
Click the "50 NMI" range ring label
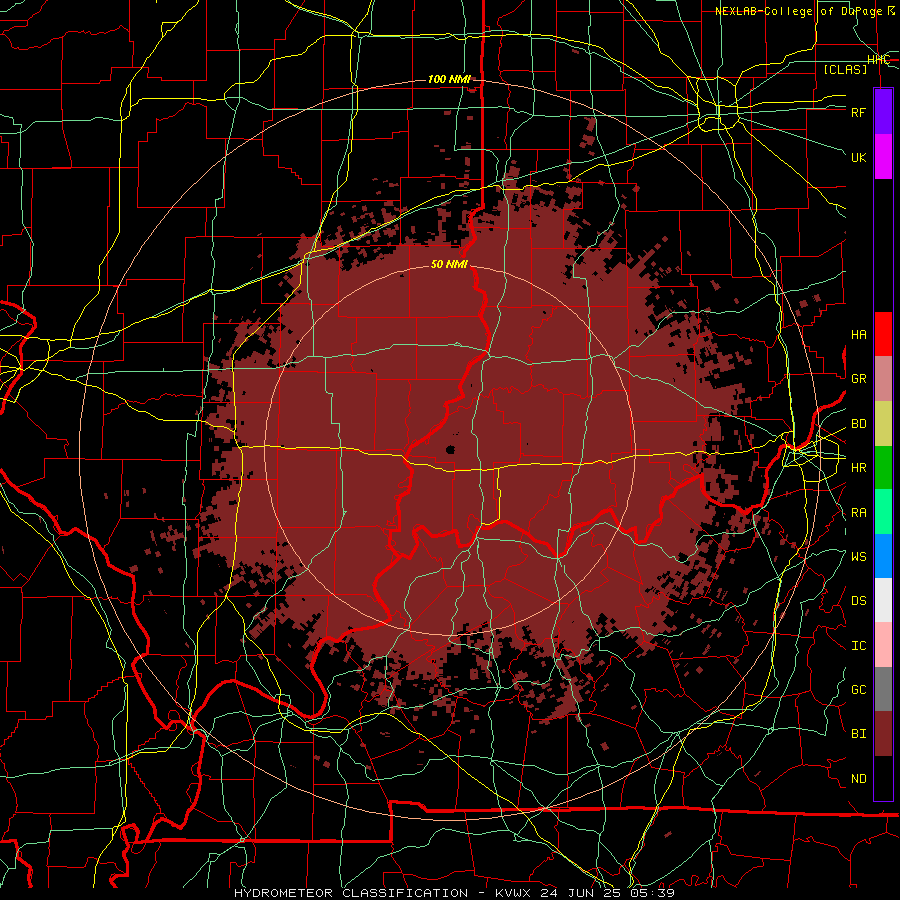click(449, 264)
